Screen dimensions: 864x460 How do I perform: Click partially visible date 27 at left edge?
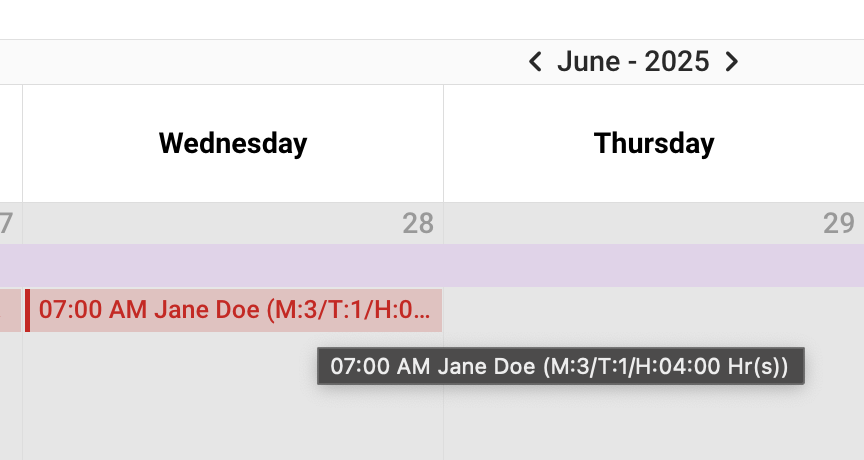(x=6, y=223)
